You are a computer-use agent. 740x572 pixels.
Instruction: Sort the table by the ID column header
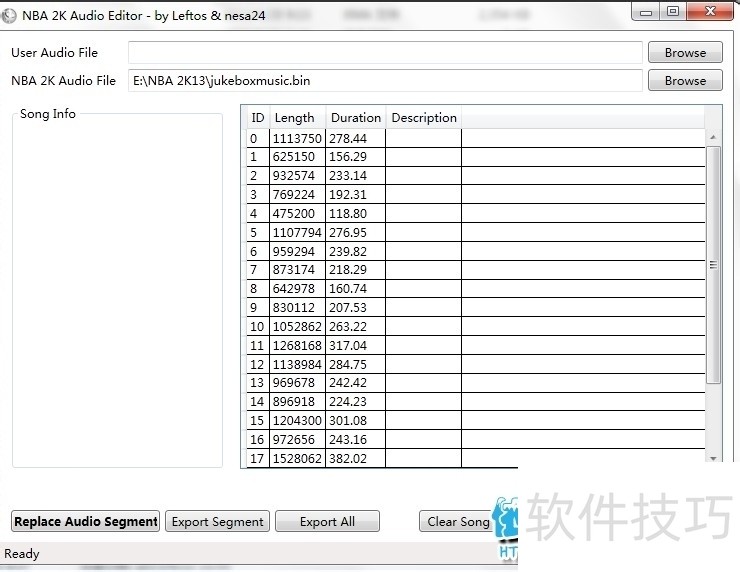tap(258, 118)
